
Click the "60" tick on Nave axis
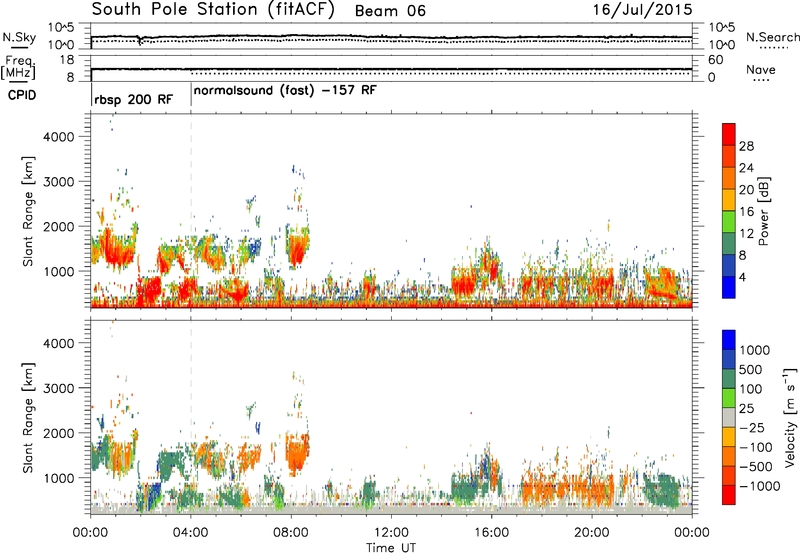[715, 60]
